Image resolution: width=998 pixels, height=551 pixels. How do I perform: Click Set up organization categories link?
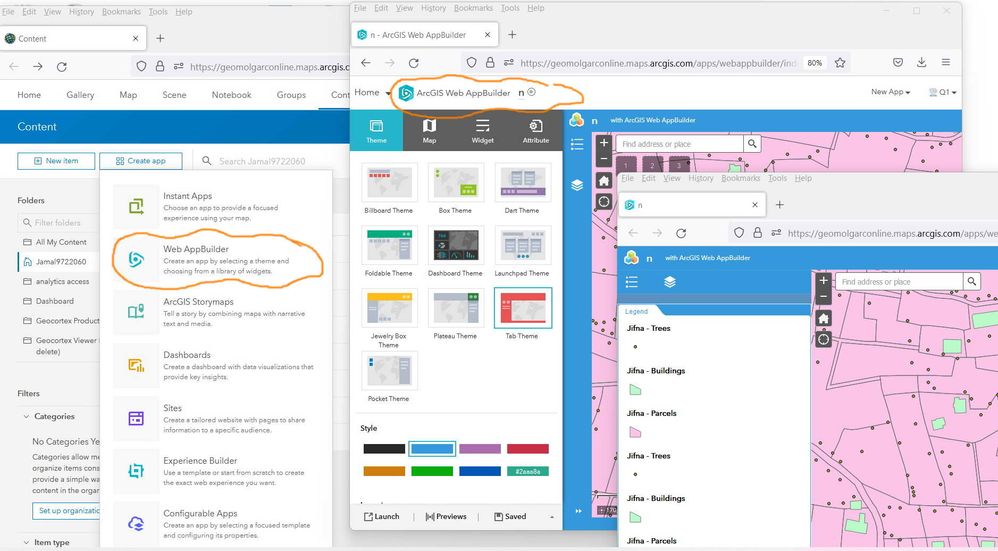point(66,511)
